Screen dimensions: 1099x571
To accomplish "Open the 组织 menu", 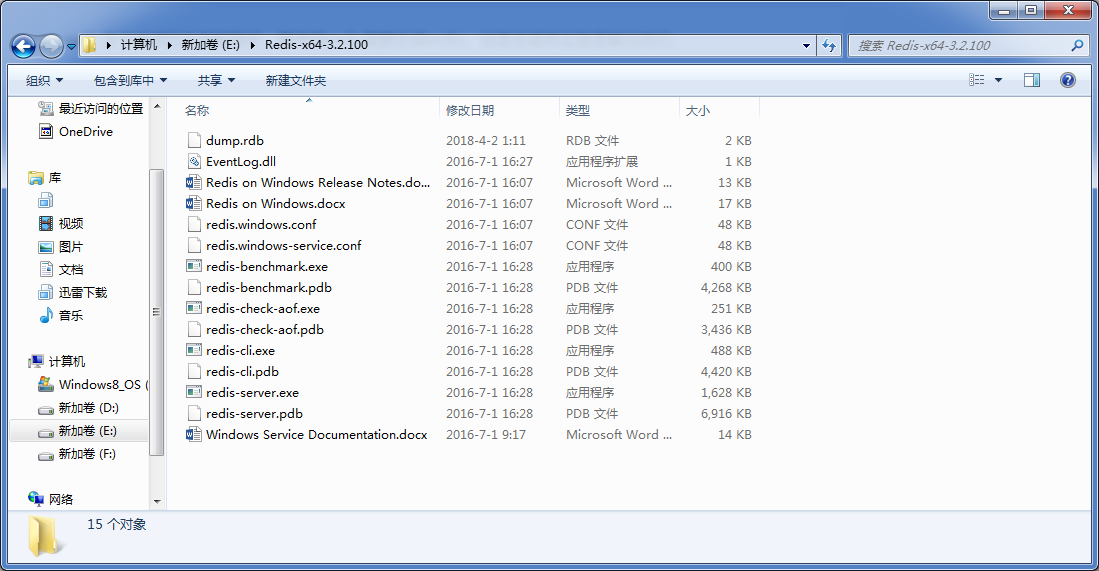I will click(x=44, y=81).
